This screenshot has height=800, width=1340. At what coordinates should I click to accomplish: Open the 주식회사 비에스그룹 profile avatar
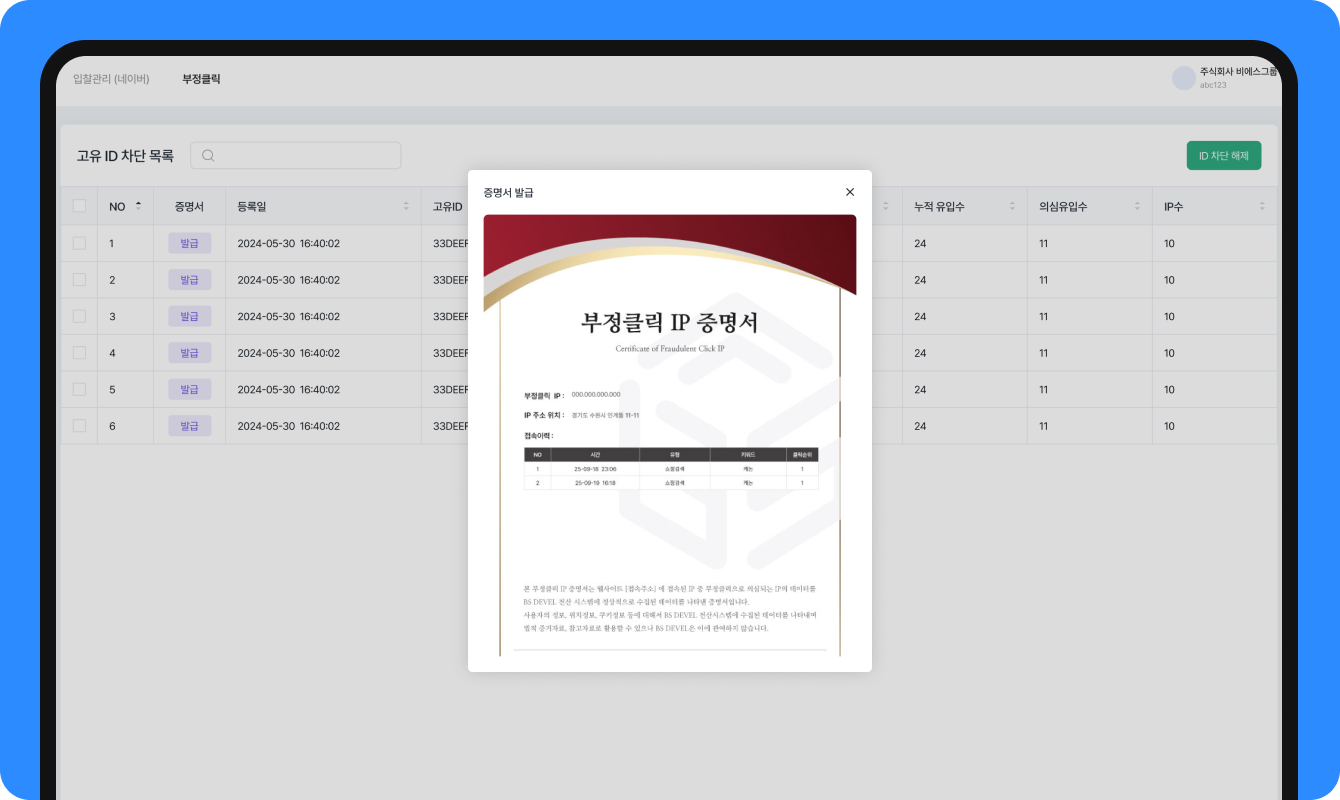point(1183,77)
